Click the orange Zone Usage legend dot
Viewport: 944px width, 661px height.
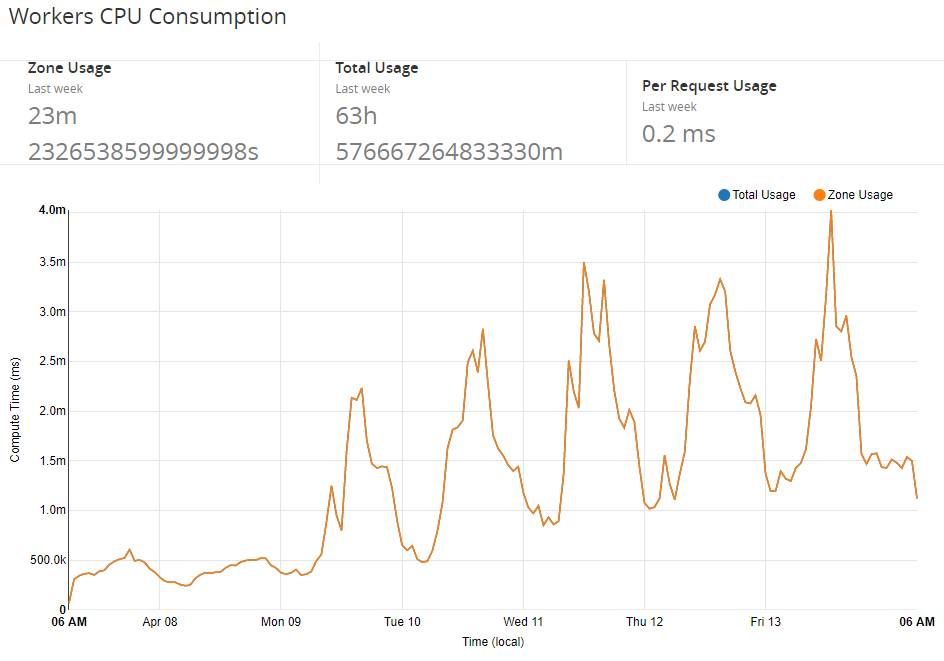pyautogui.click(x=820, y=195)
